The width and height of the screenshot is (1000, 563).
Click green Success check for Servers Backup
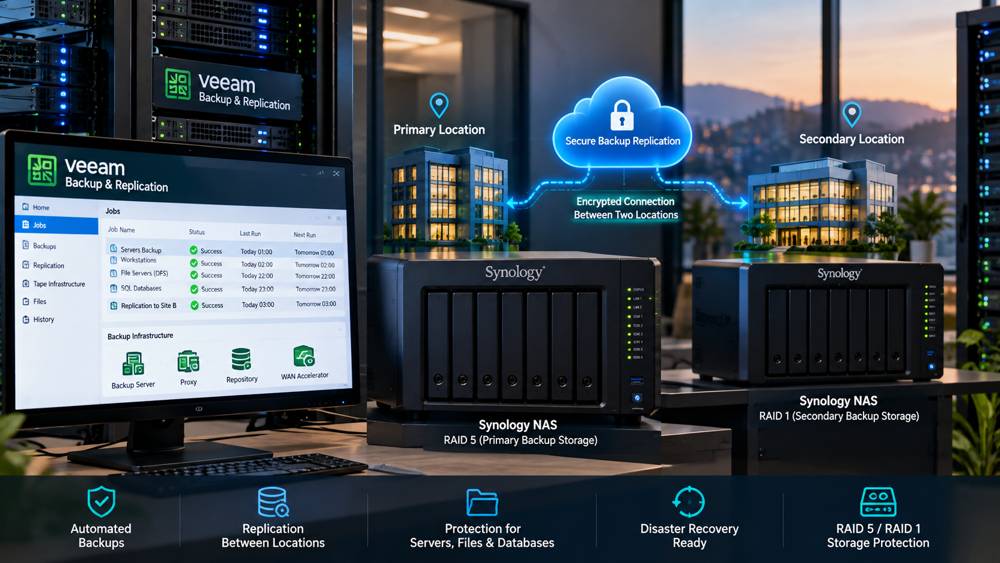point(193,251)
